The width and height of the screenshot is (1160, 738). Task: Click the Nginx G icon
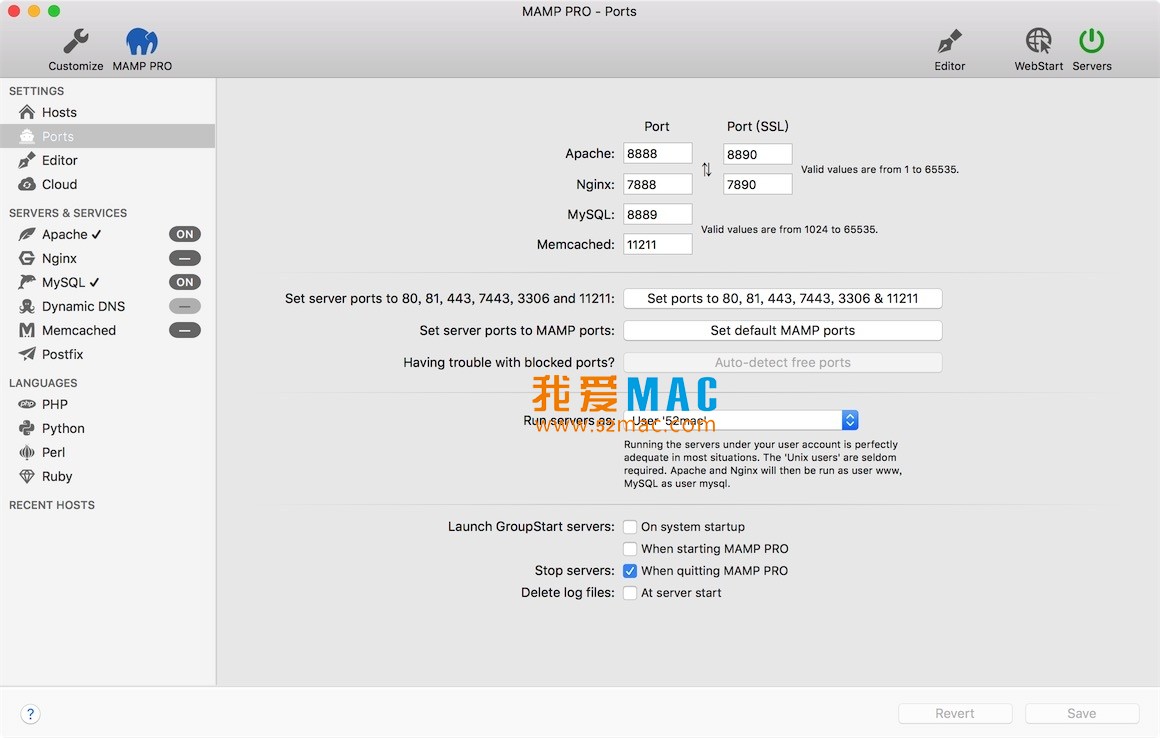27,258
